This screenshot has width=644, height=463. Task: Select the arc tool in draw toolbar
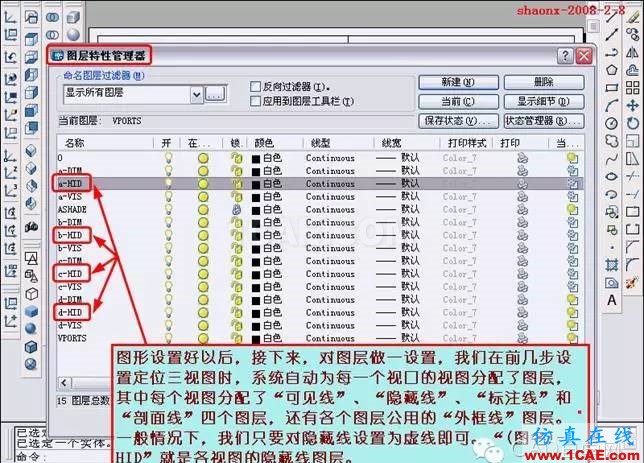612,106
